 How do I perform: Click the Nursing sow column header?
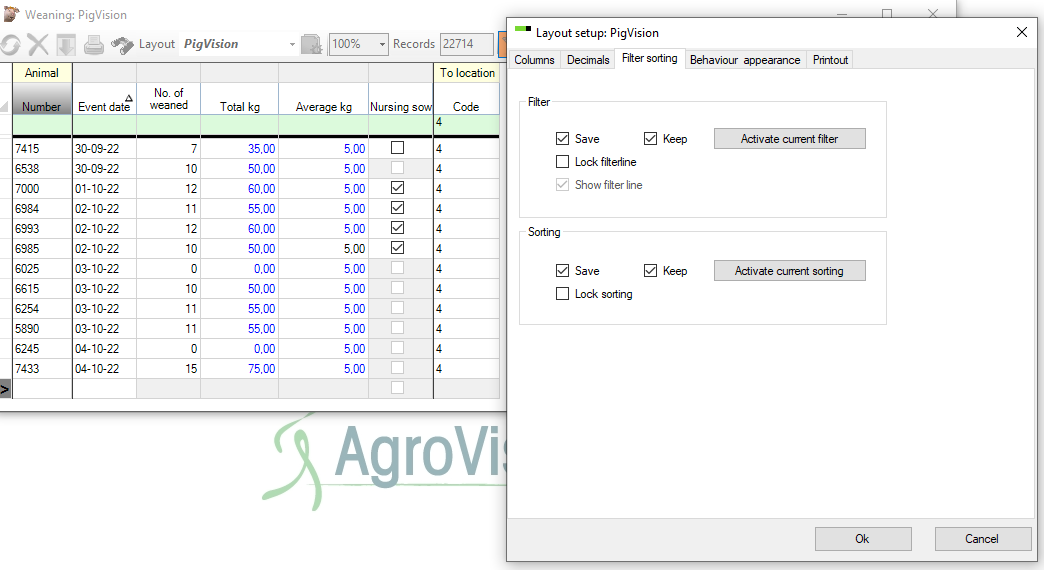(401, 99)
